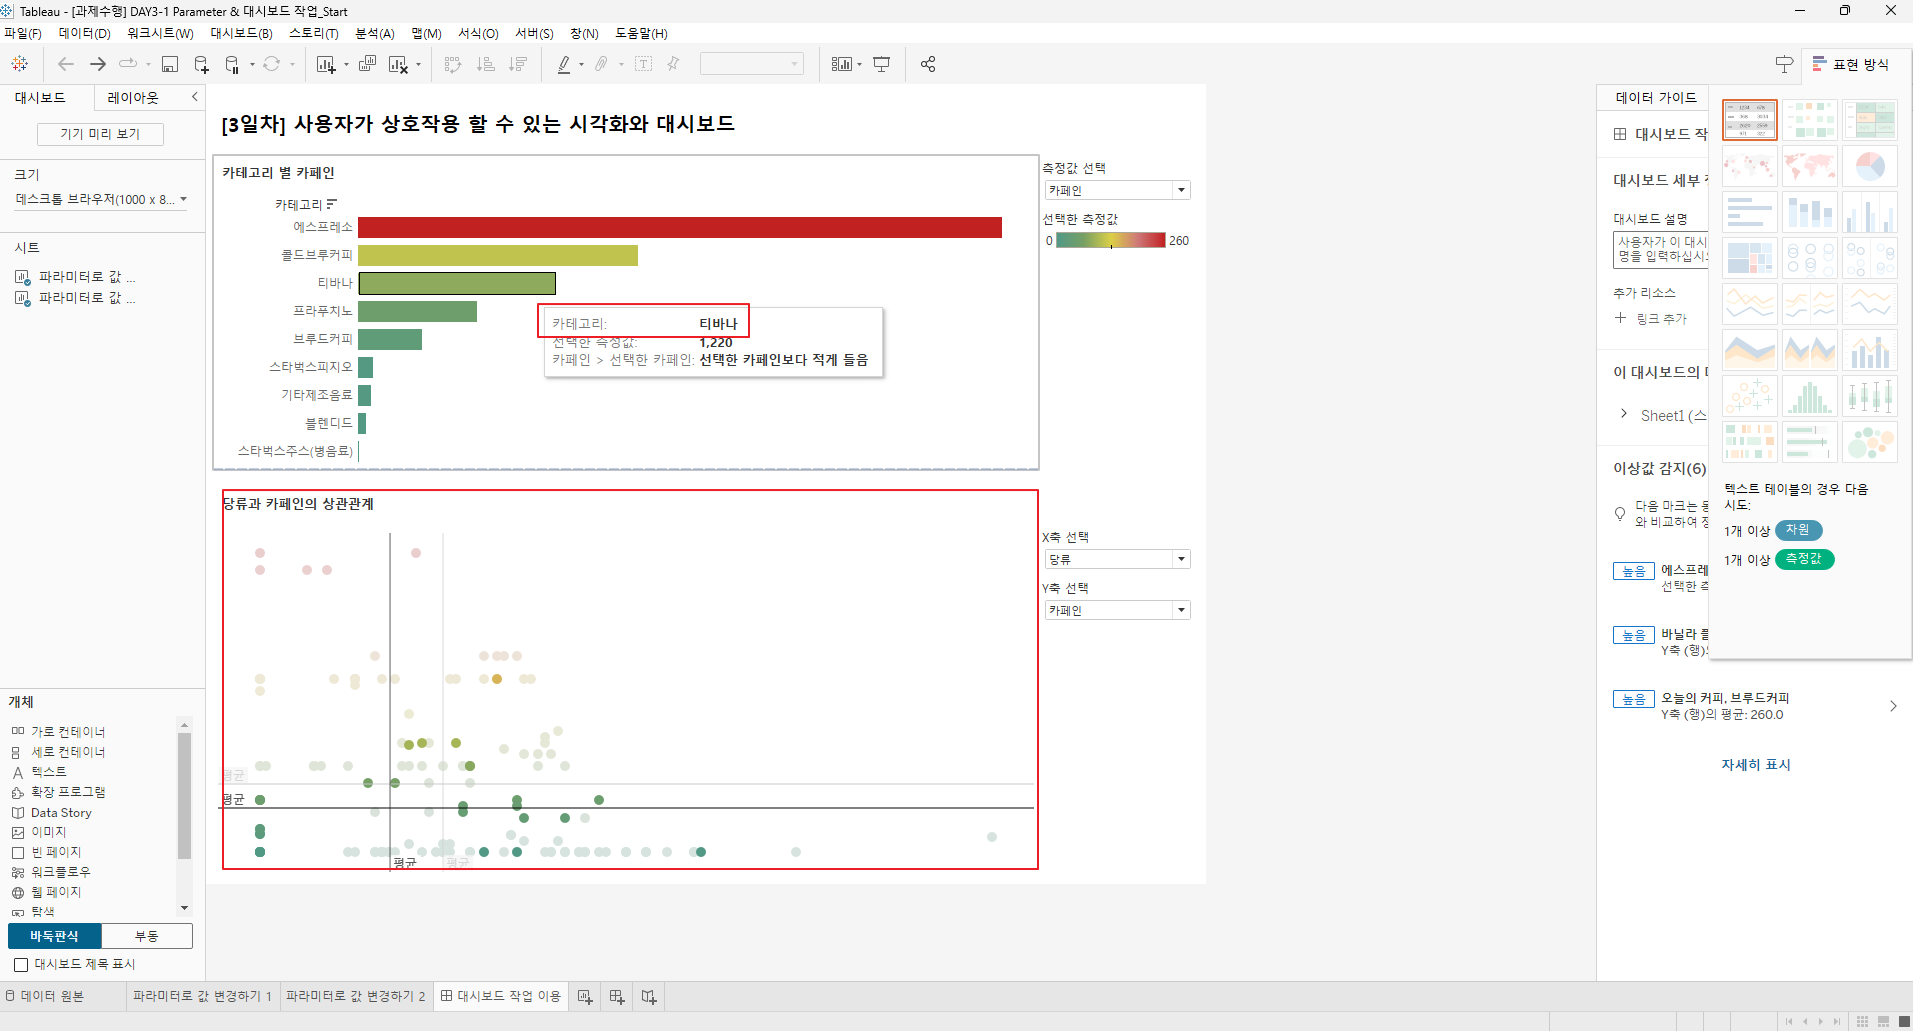Clear the sheet with the chart X icon

pyautogui.click(x=398, y=64)
